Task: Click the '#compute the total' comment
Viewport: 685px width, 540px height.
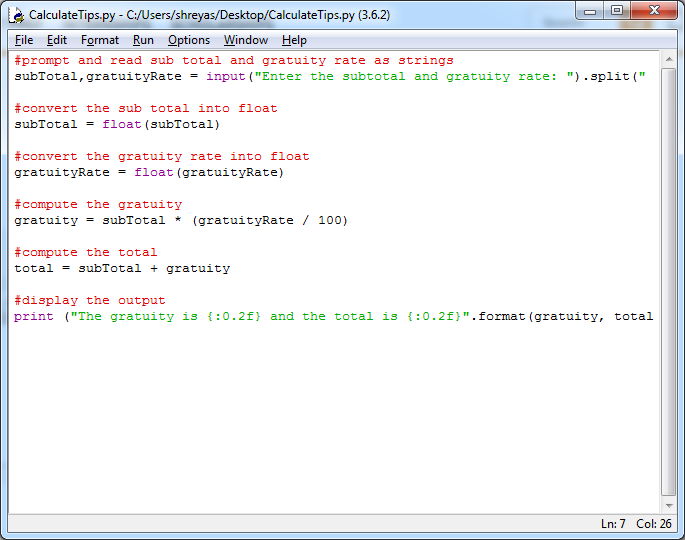Action: [x=86, y=253]
